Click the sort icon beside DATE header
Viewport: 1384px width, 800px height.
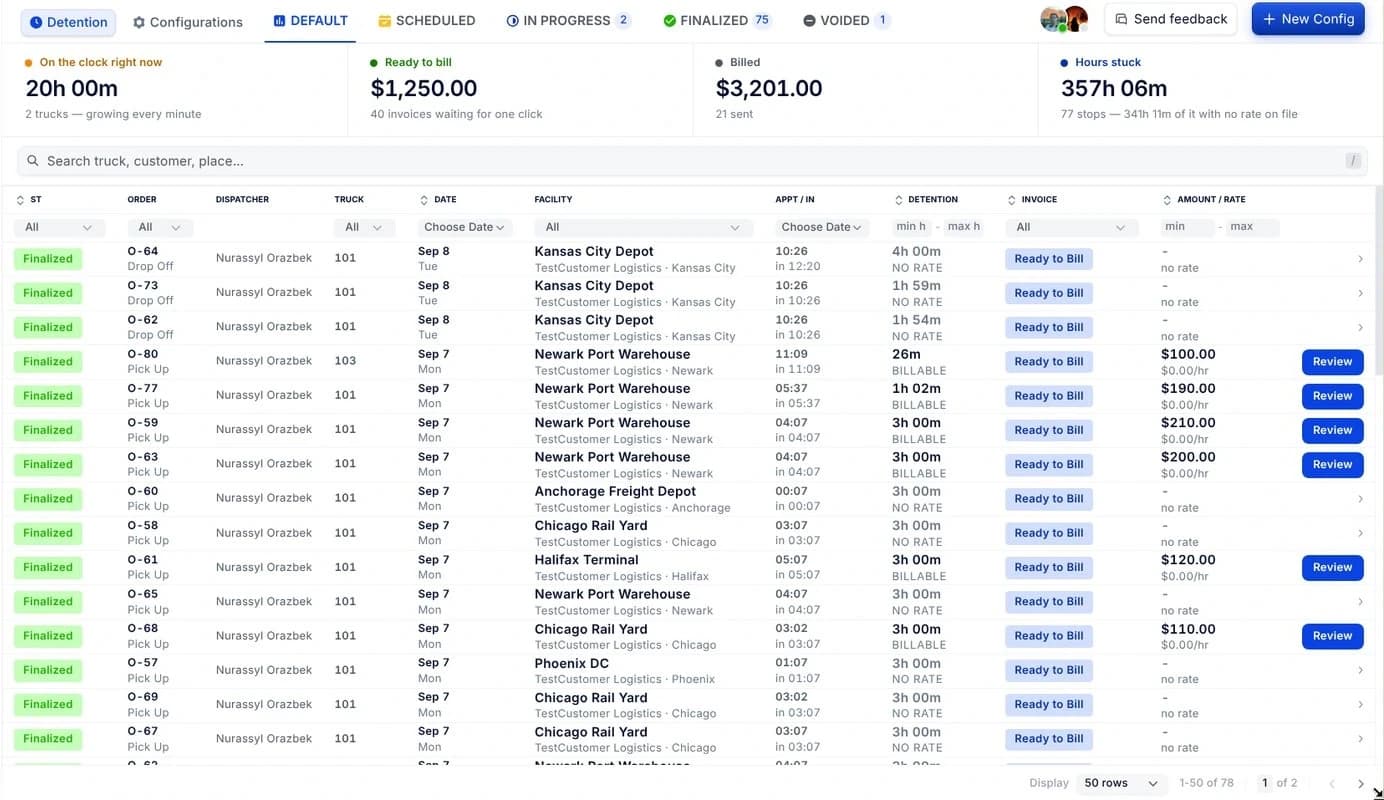pos(423,200)
